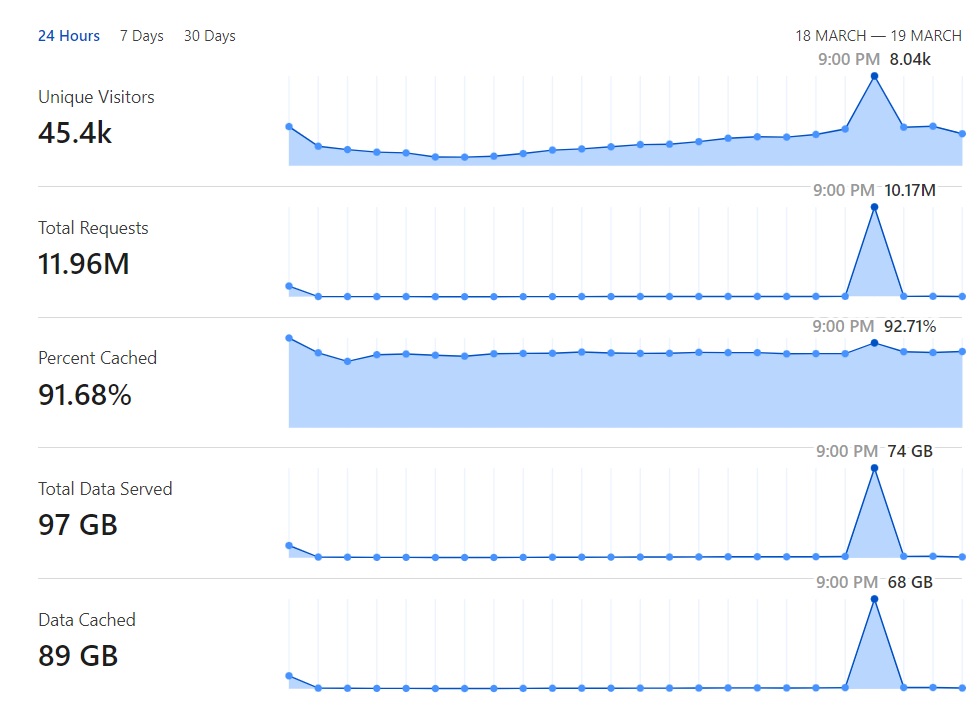Click the last data point of Total Data Served chart
This screenshot has width=980, height=708.
click(x=962, y=557)
